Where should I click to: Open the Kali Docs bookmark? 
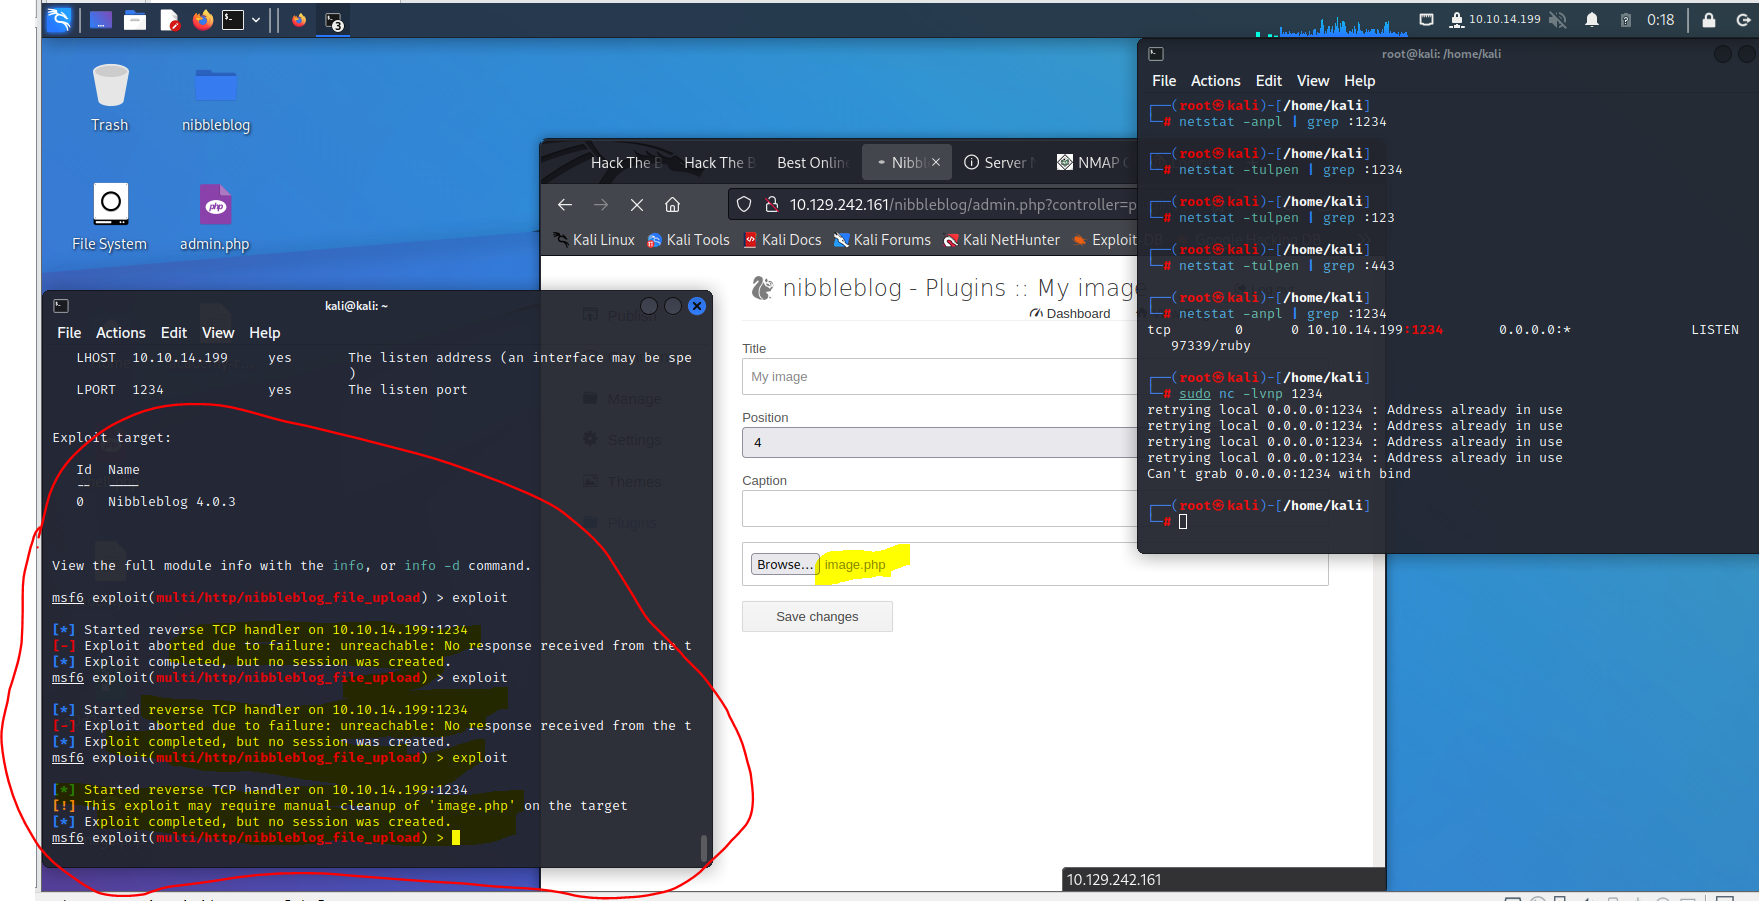(783, 240)
